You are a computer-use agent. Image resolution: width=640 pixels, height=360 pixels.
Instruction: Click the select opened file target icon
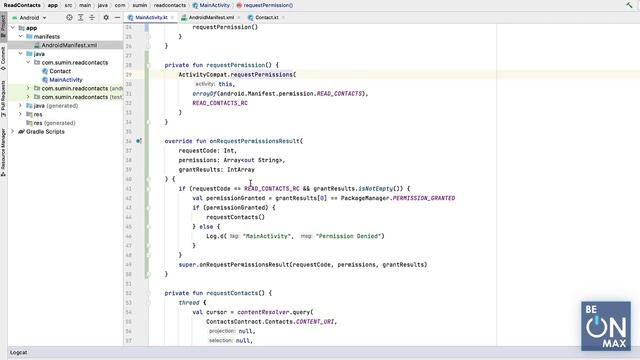[69, 18]
